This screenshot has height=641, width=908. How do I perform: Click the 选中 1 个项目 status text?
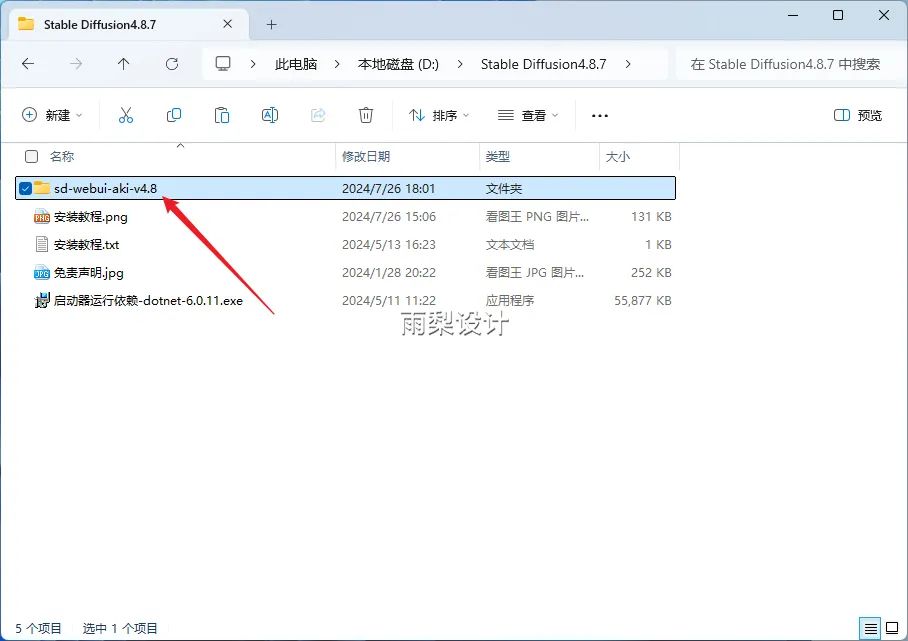click(x=120, y=628)
